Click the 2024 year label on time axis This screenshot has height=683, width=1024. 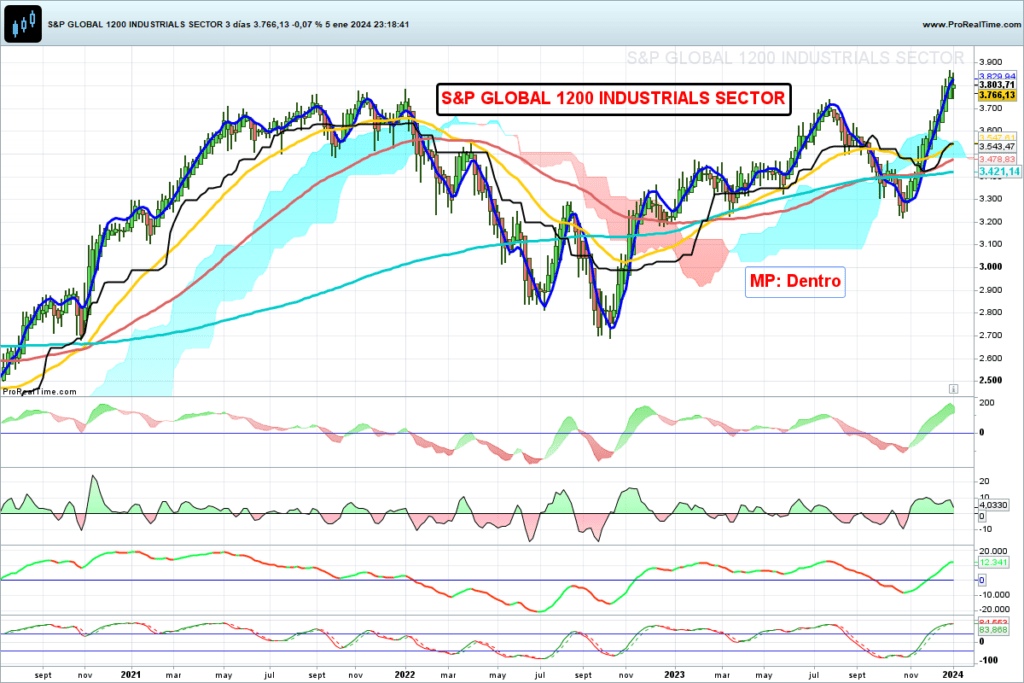coord(953,675)
